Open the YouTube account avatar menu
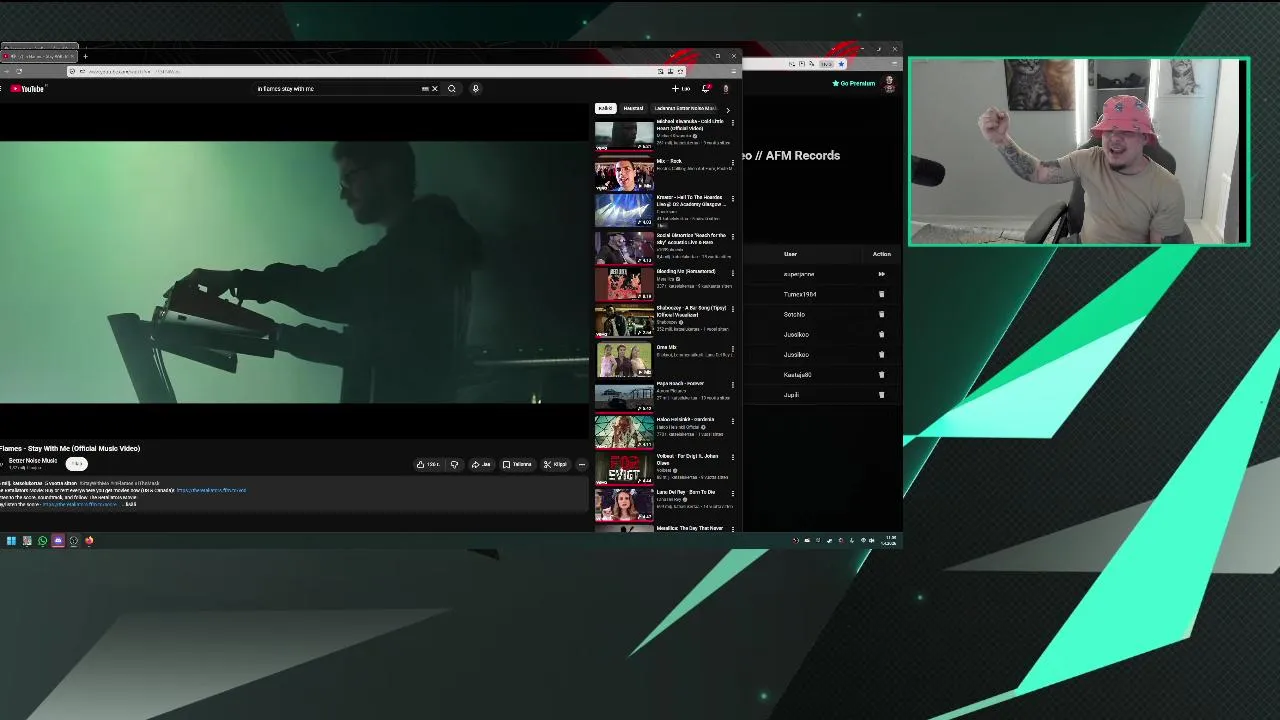The image size is (1280, 720). click(726, 89)
